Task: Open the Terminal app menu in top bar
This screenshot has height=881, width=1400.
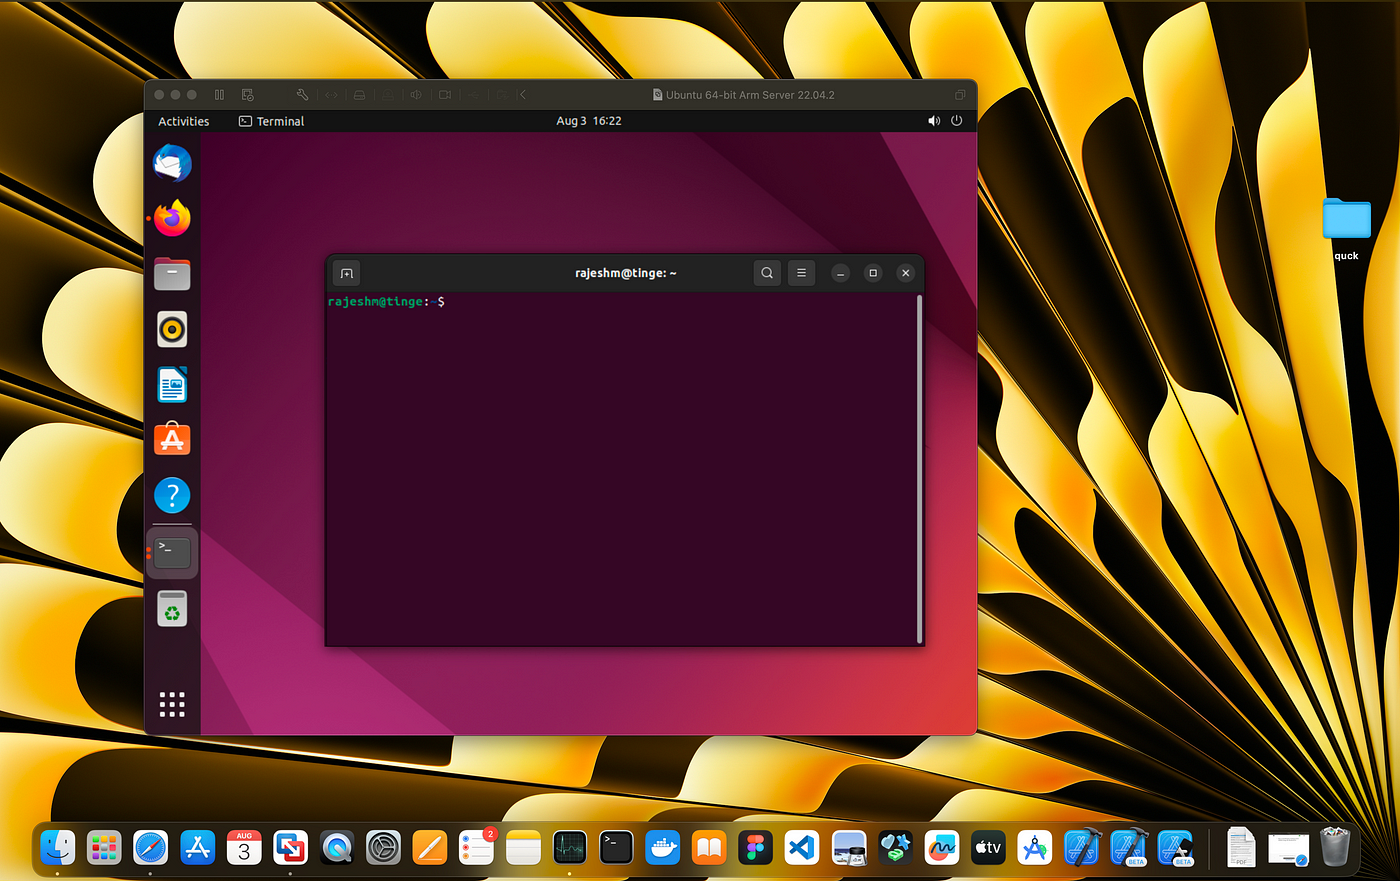Action: [271, 121]
